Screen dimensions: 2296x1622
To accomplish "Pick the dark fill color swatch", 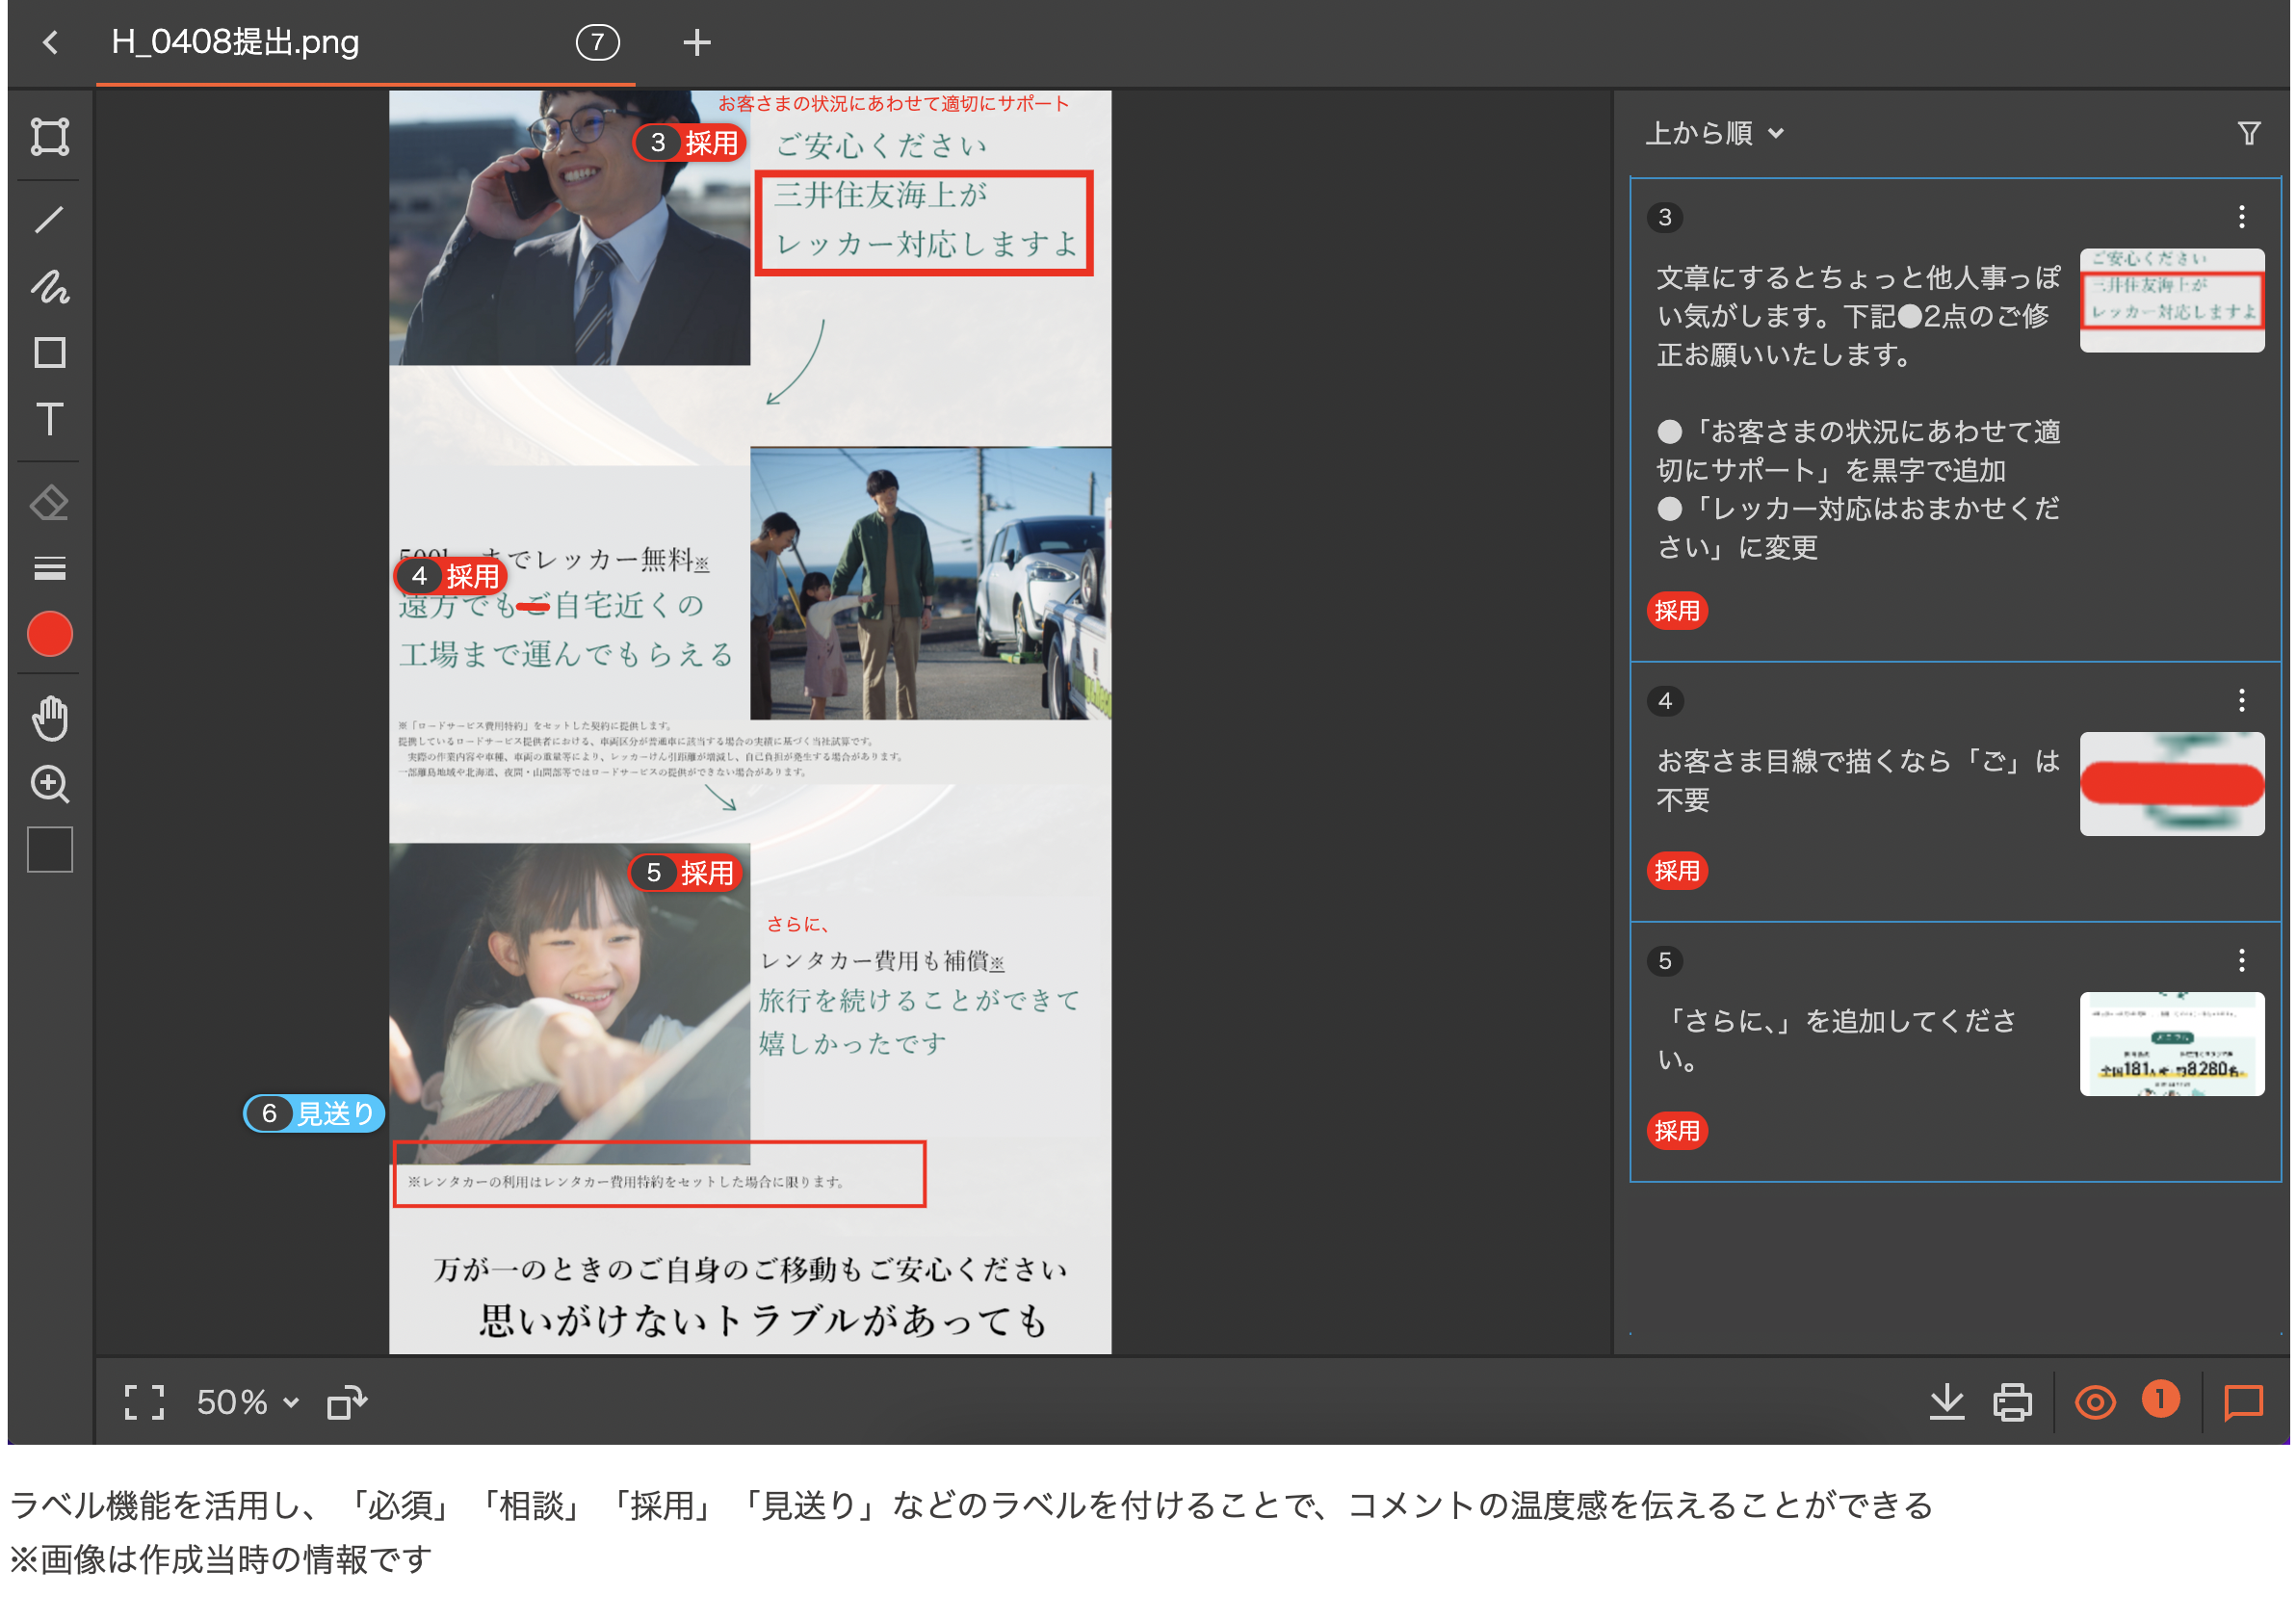I will point(50,850).
